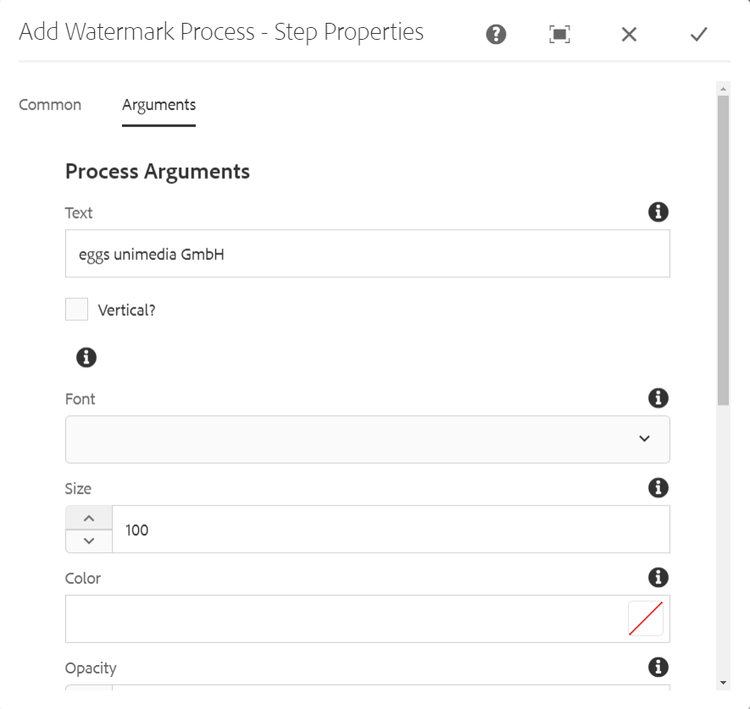Click the Text input field

pos(367,254)
